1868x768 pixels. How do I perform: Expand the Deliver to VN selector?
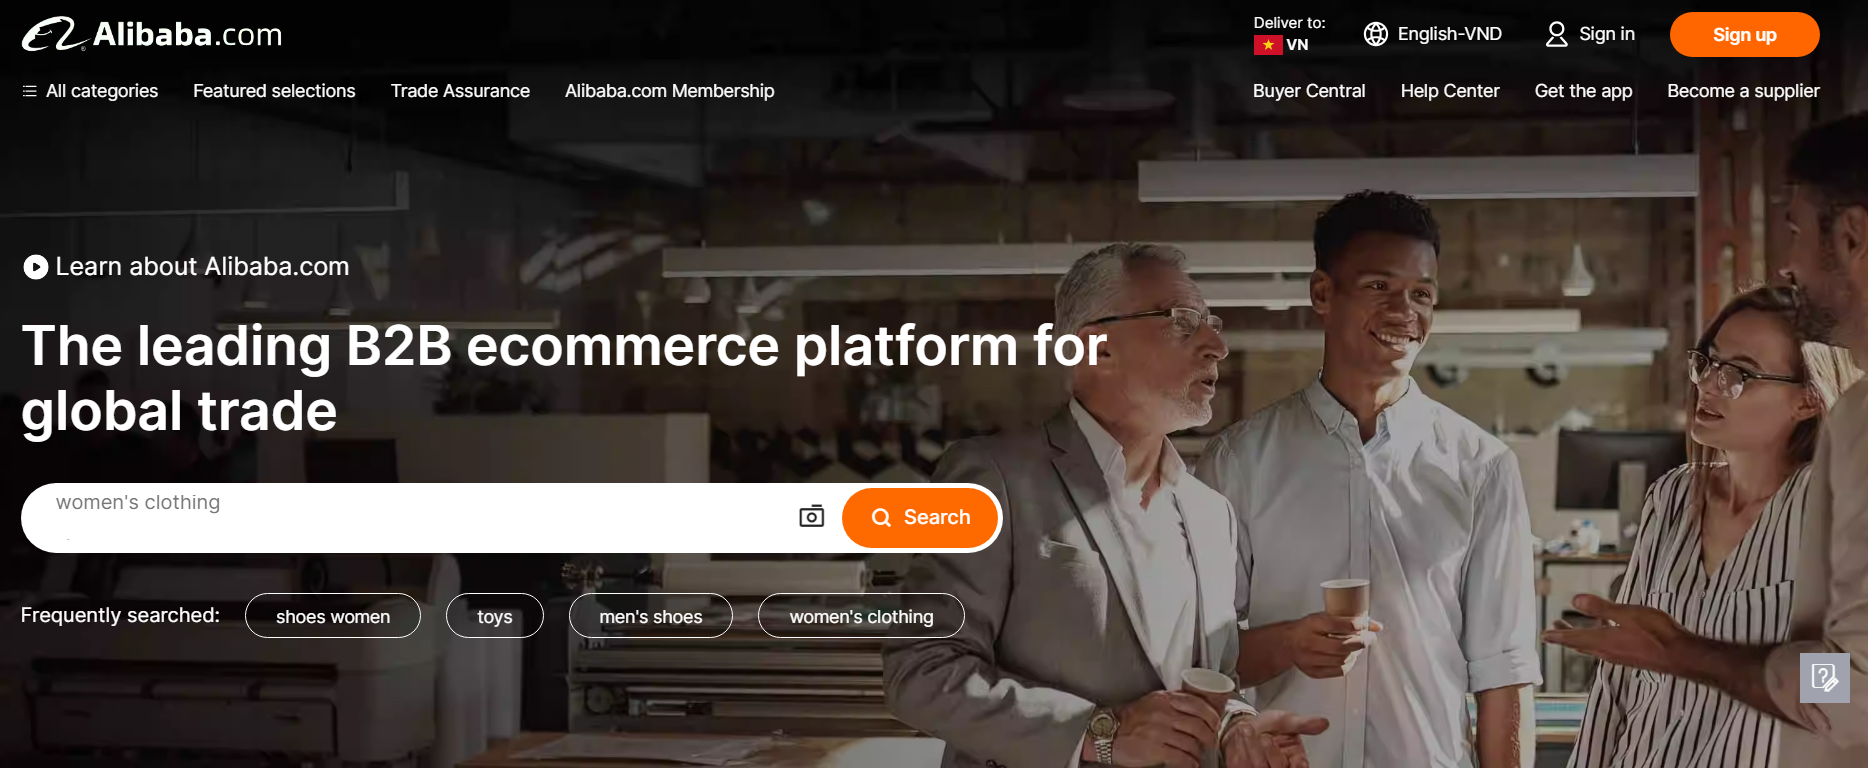[x=1289, y=34]
